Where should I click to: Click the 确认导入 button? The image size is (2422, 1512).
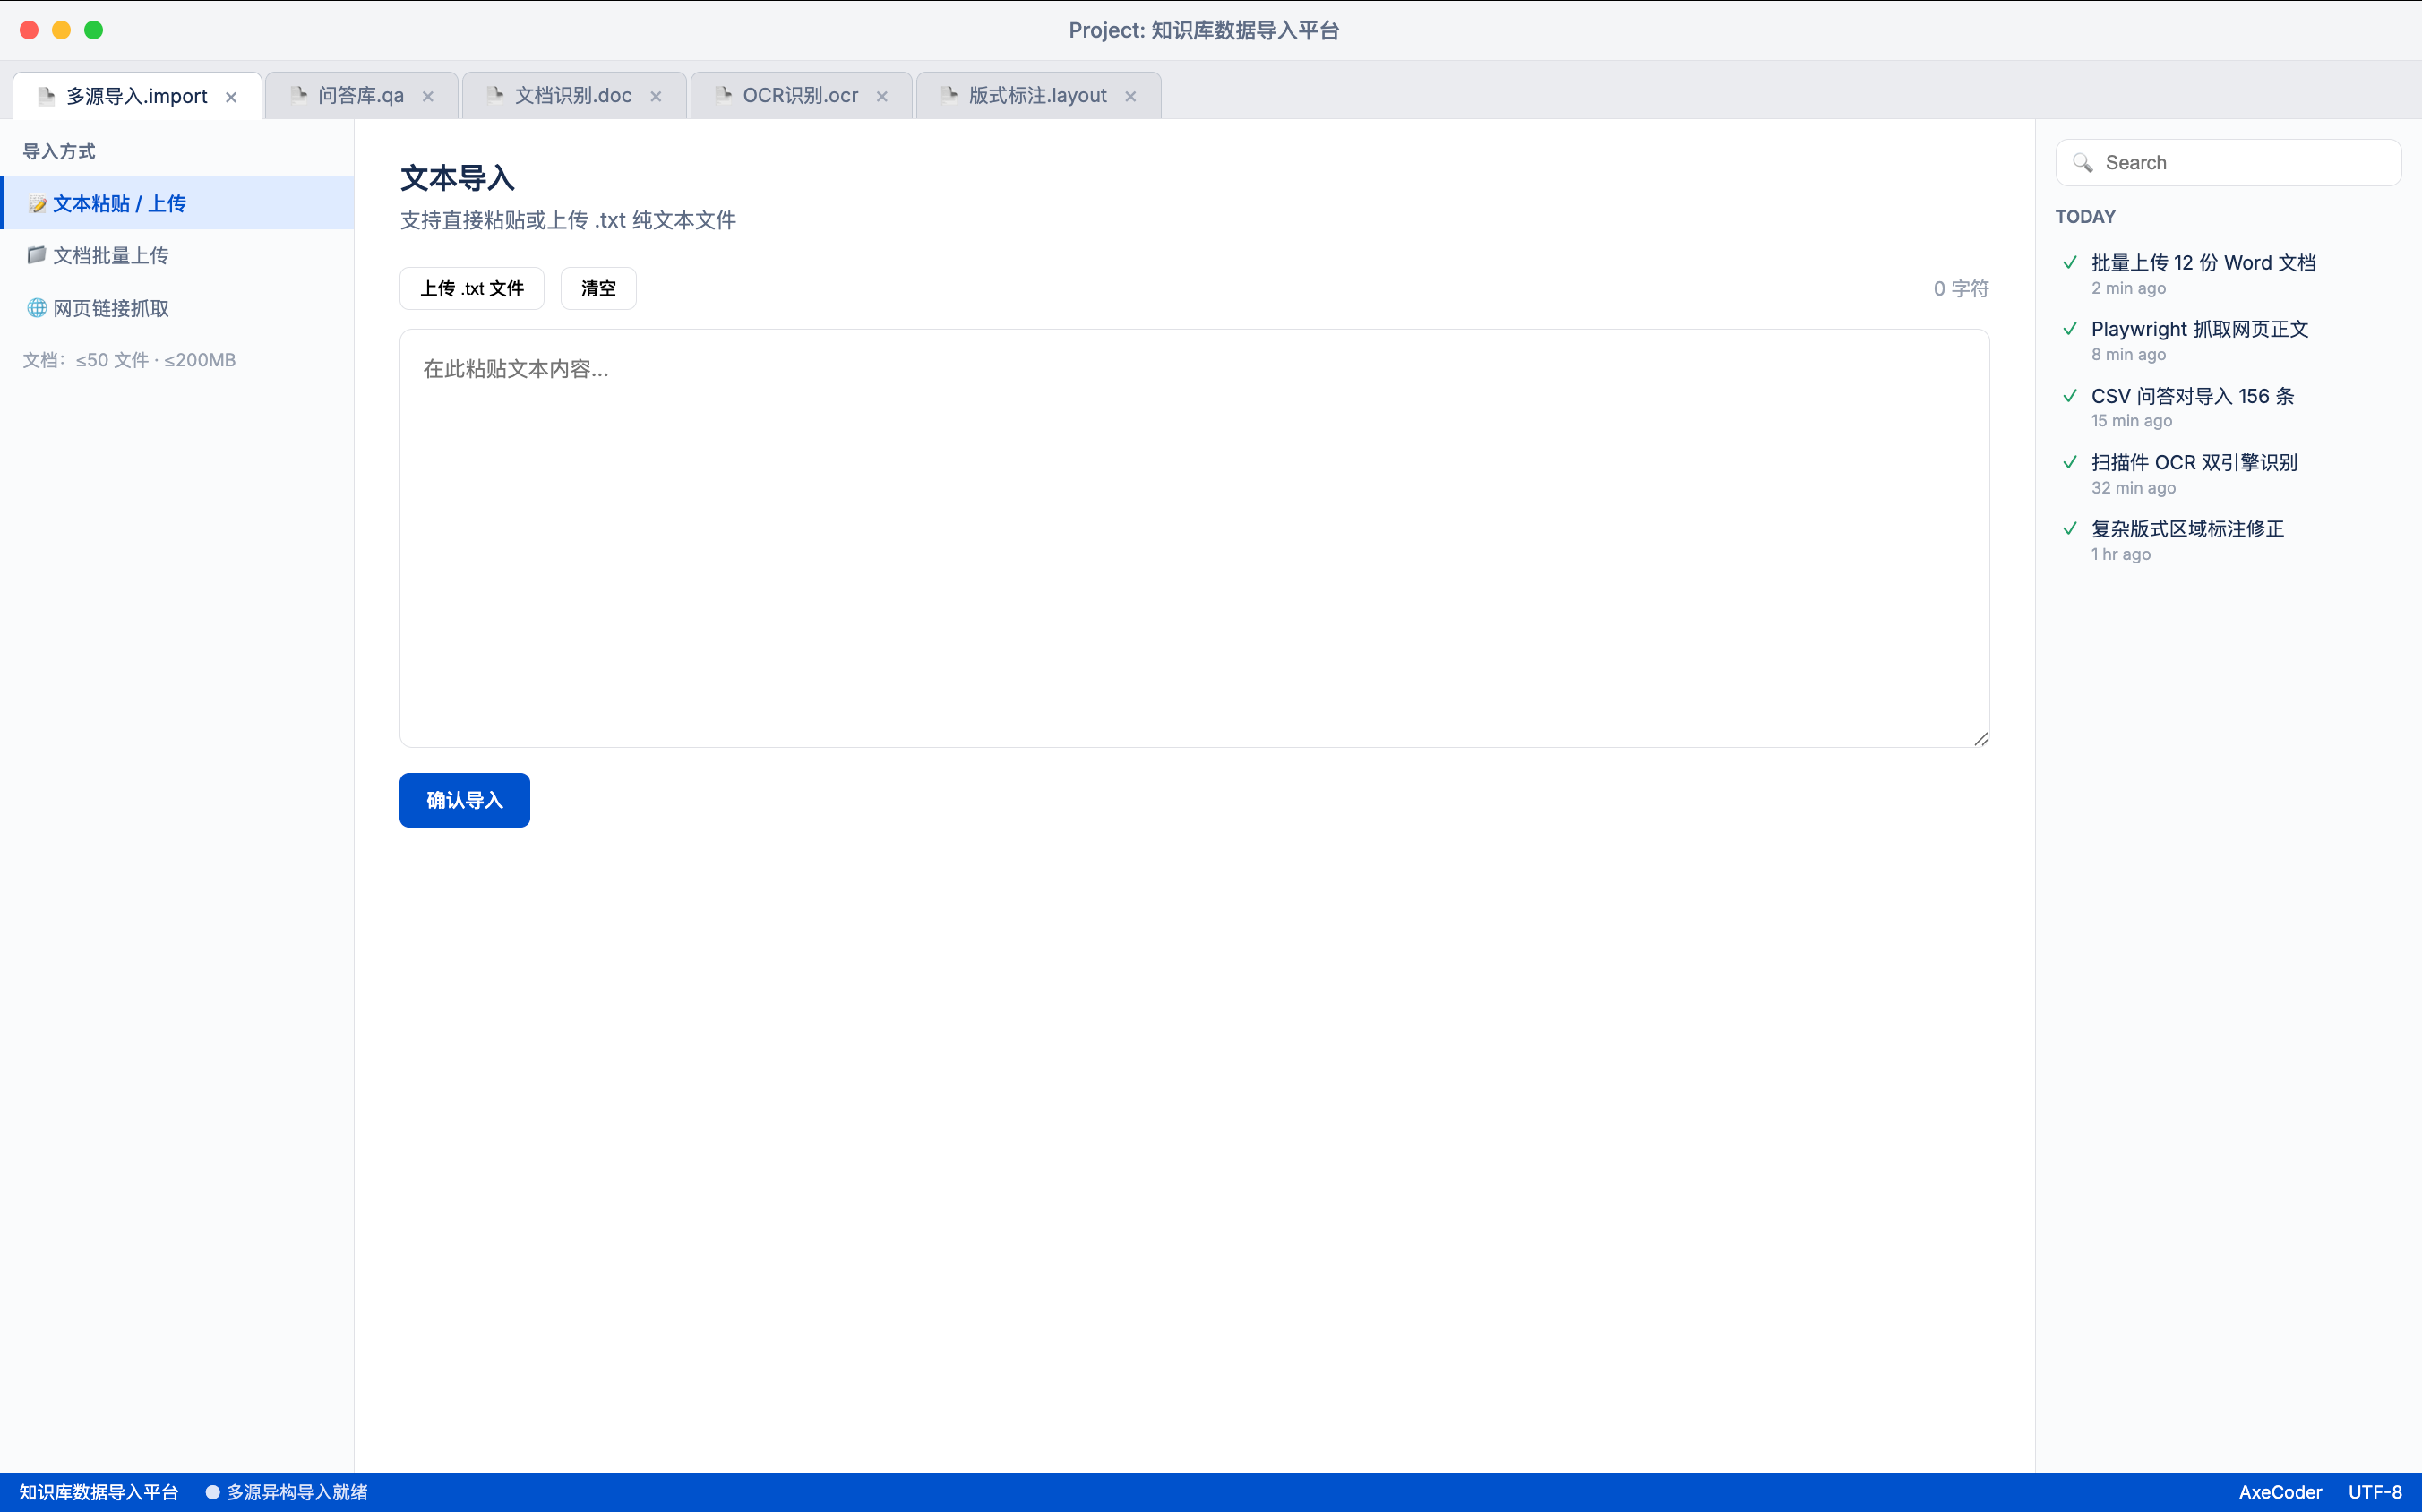pos(464,800)
